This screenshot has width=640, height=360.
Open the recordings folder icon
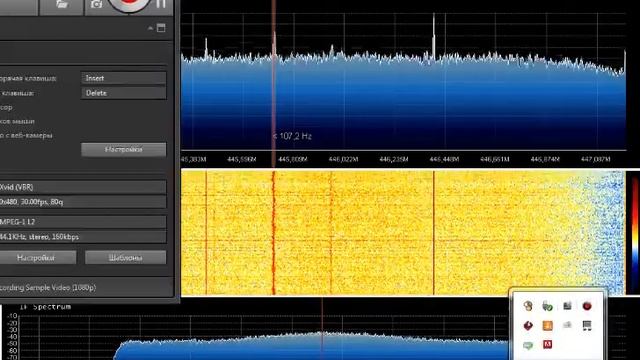(x=62, y=4)
